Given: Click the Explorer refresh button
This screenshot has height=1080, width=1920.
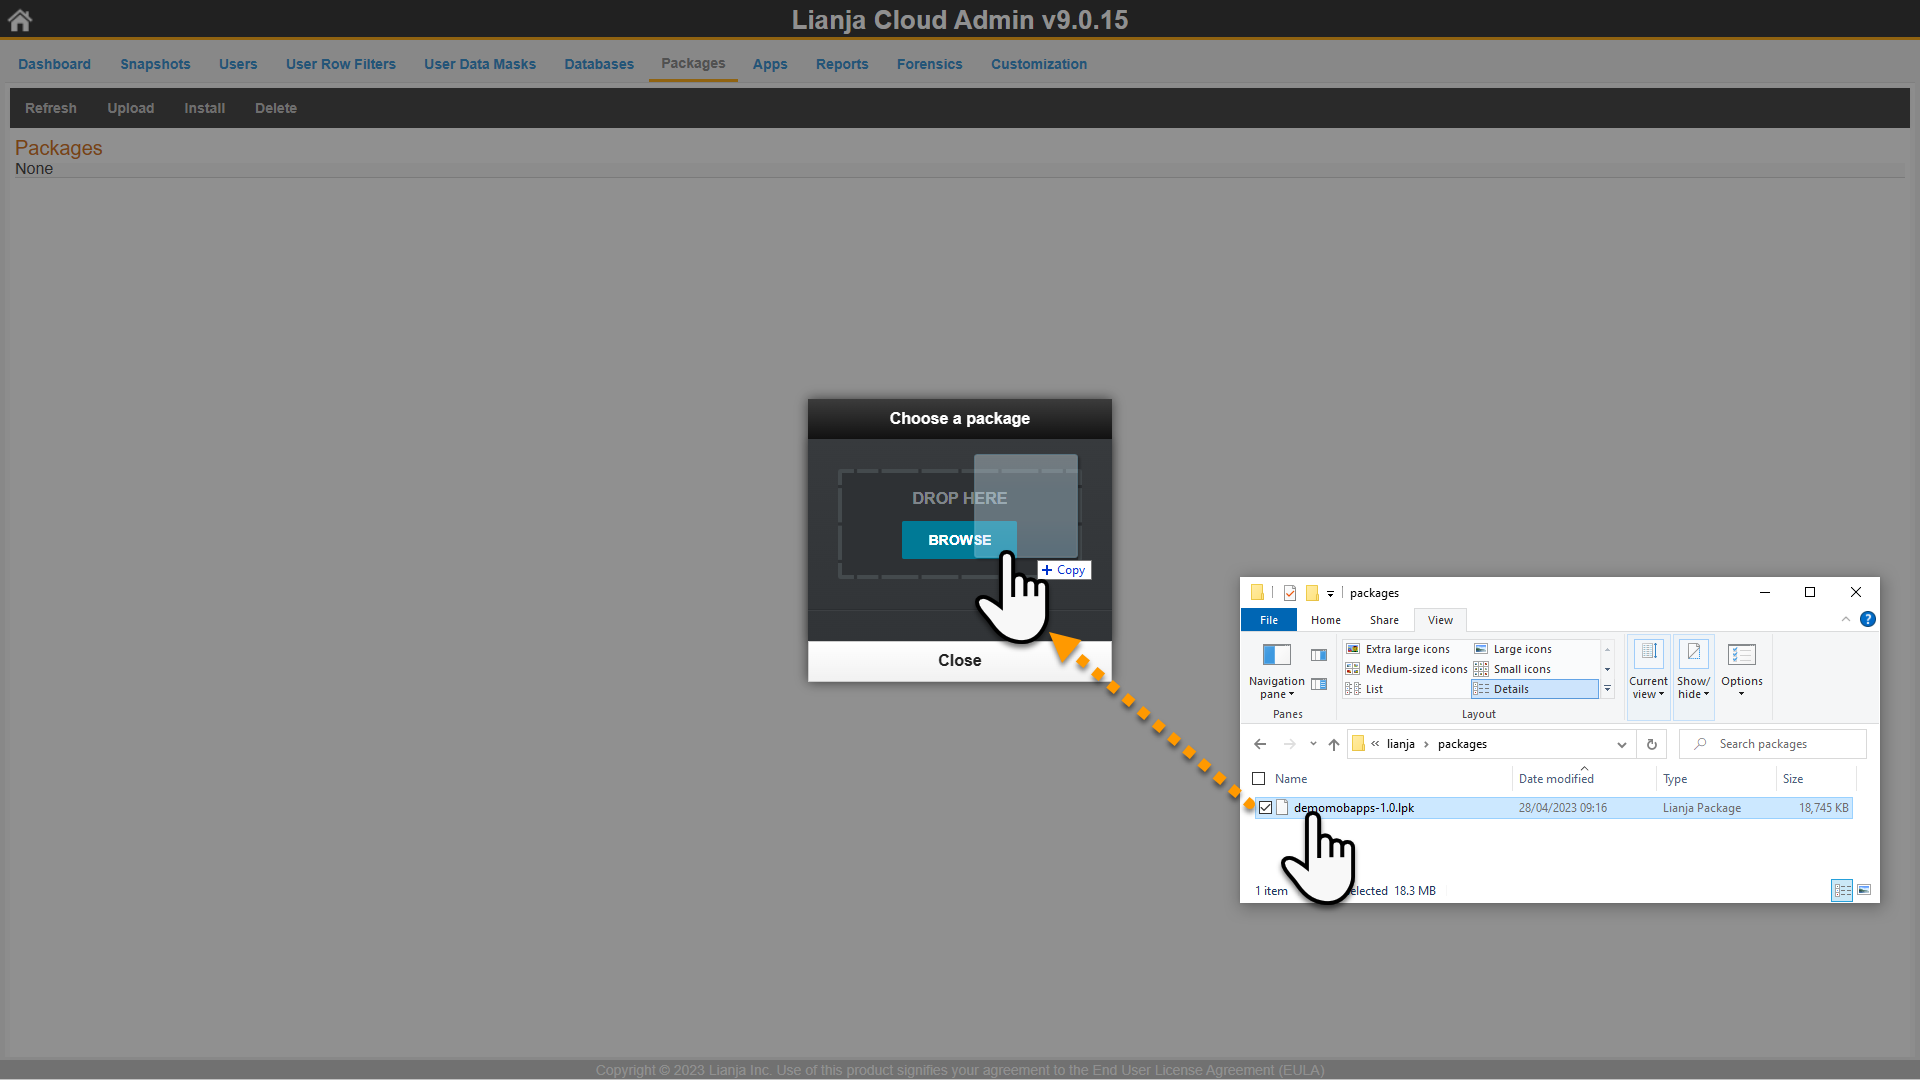Looking at the screenshot, I should point(1651,744).
